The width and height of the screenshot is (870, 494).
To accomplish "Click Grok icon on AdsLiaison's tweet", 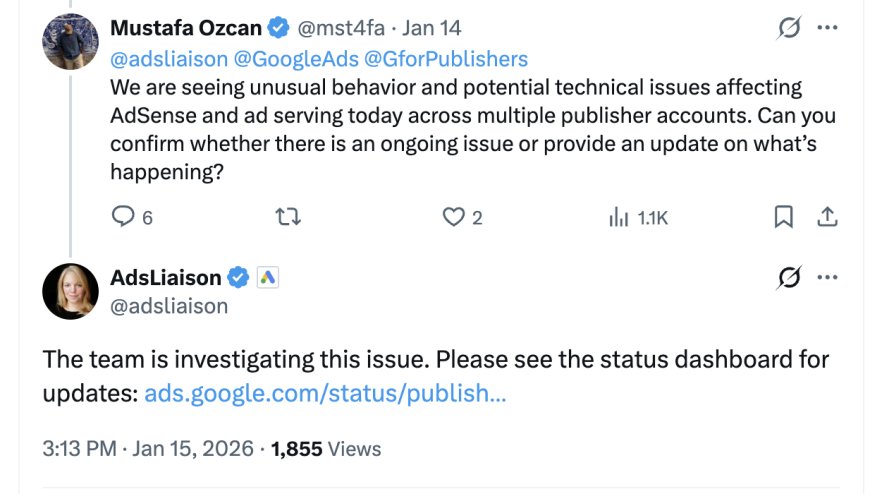I will tap(789, 277).
